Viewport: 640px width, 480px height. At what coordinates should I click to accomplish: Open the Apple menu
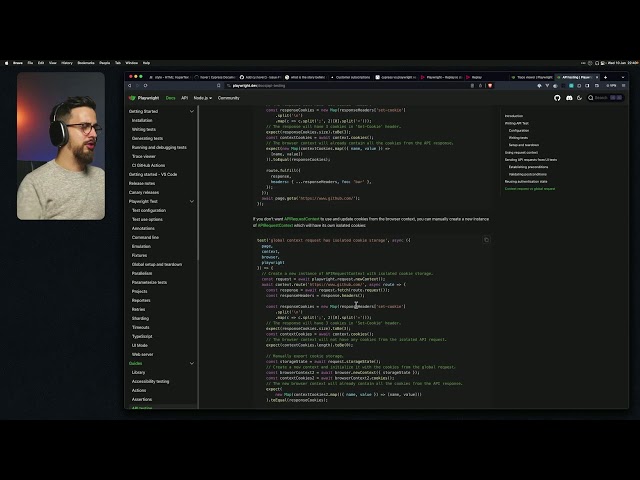pos(6,63)
